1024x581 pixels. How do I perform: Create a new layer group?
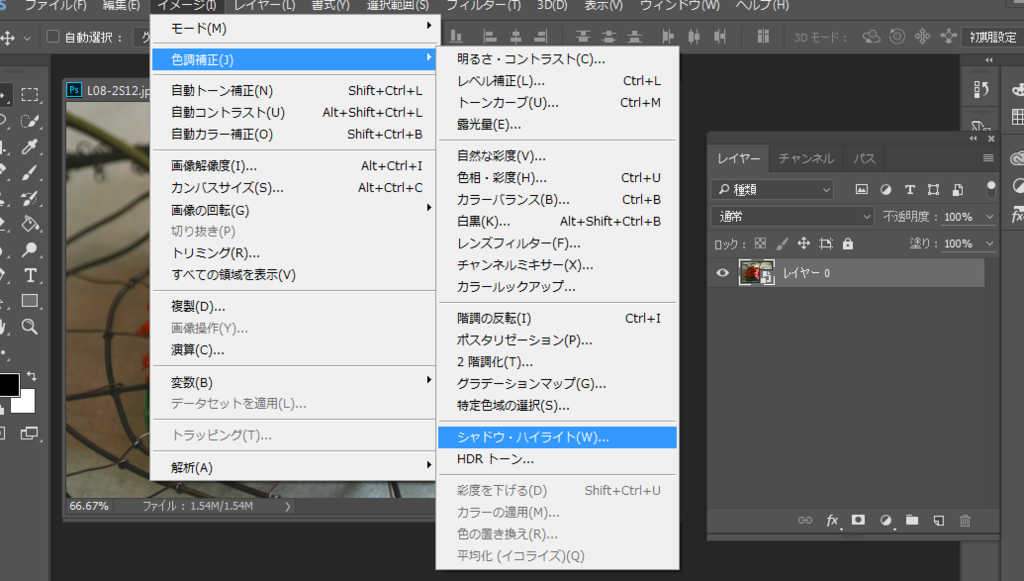[x=912, y=520]
